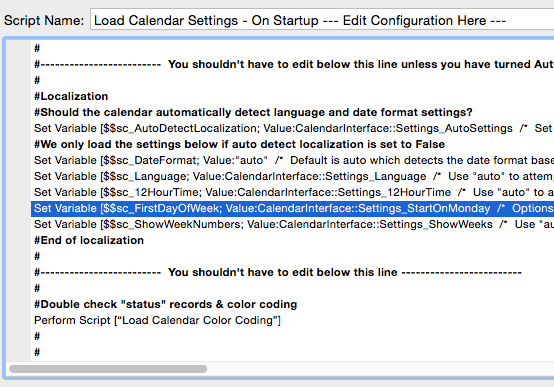
Task: Select the $$sc_12HourTime Set Variable step
Action: [293, 192]
